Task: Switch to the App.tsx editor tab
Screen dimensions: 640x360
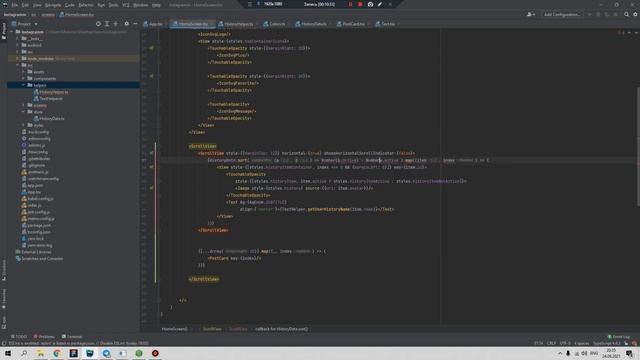Action: click(x=154, y=24)
